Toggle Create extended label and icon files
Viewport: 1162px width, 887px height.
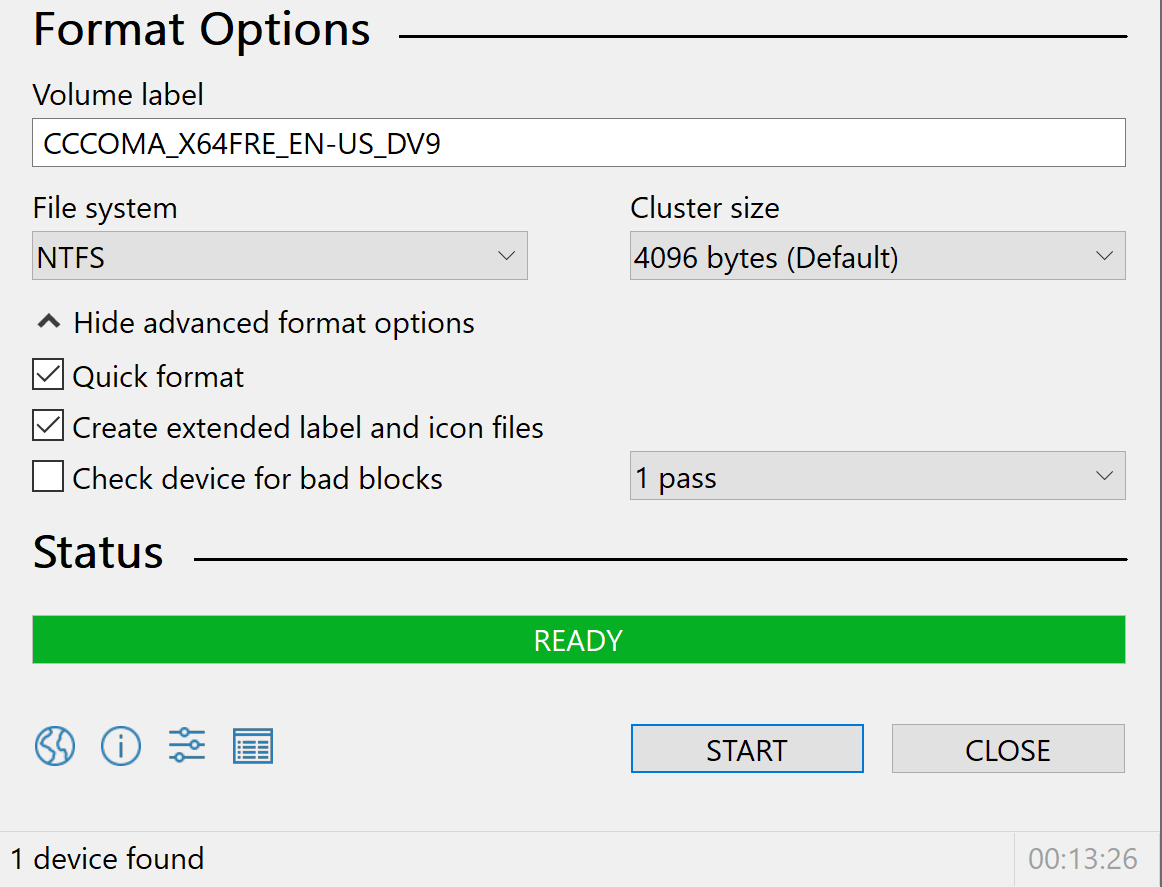pos(48,425)
